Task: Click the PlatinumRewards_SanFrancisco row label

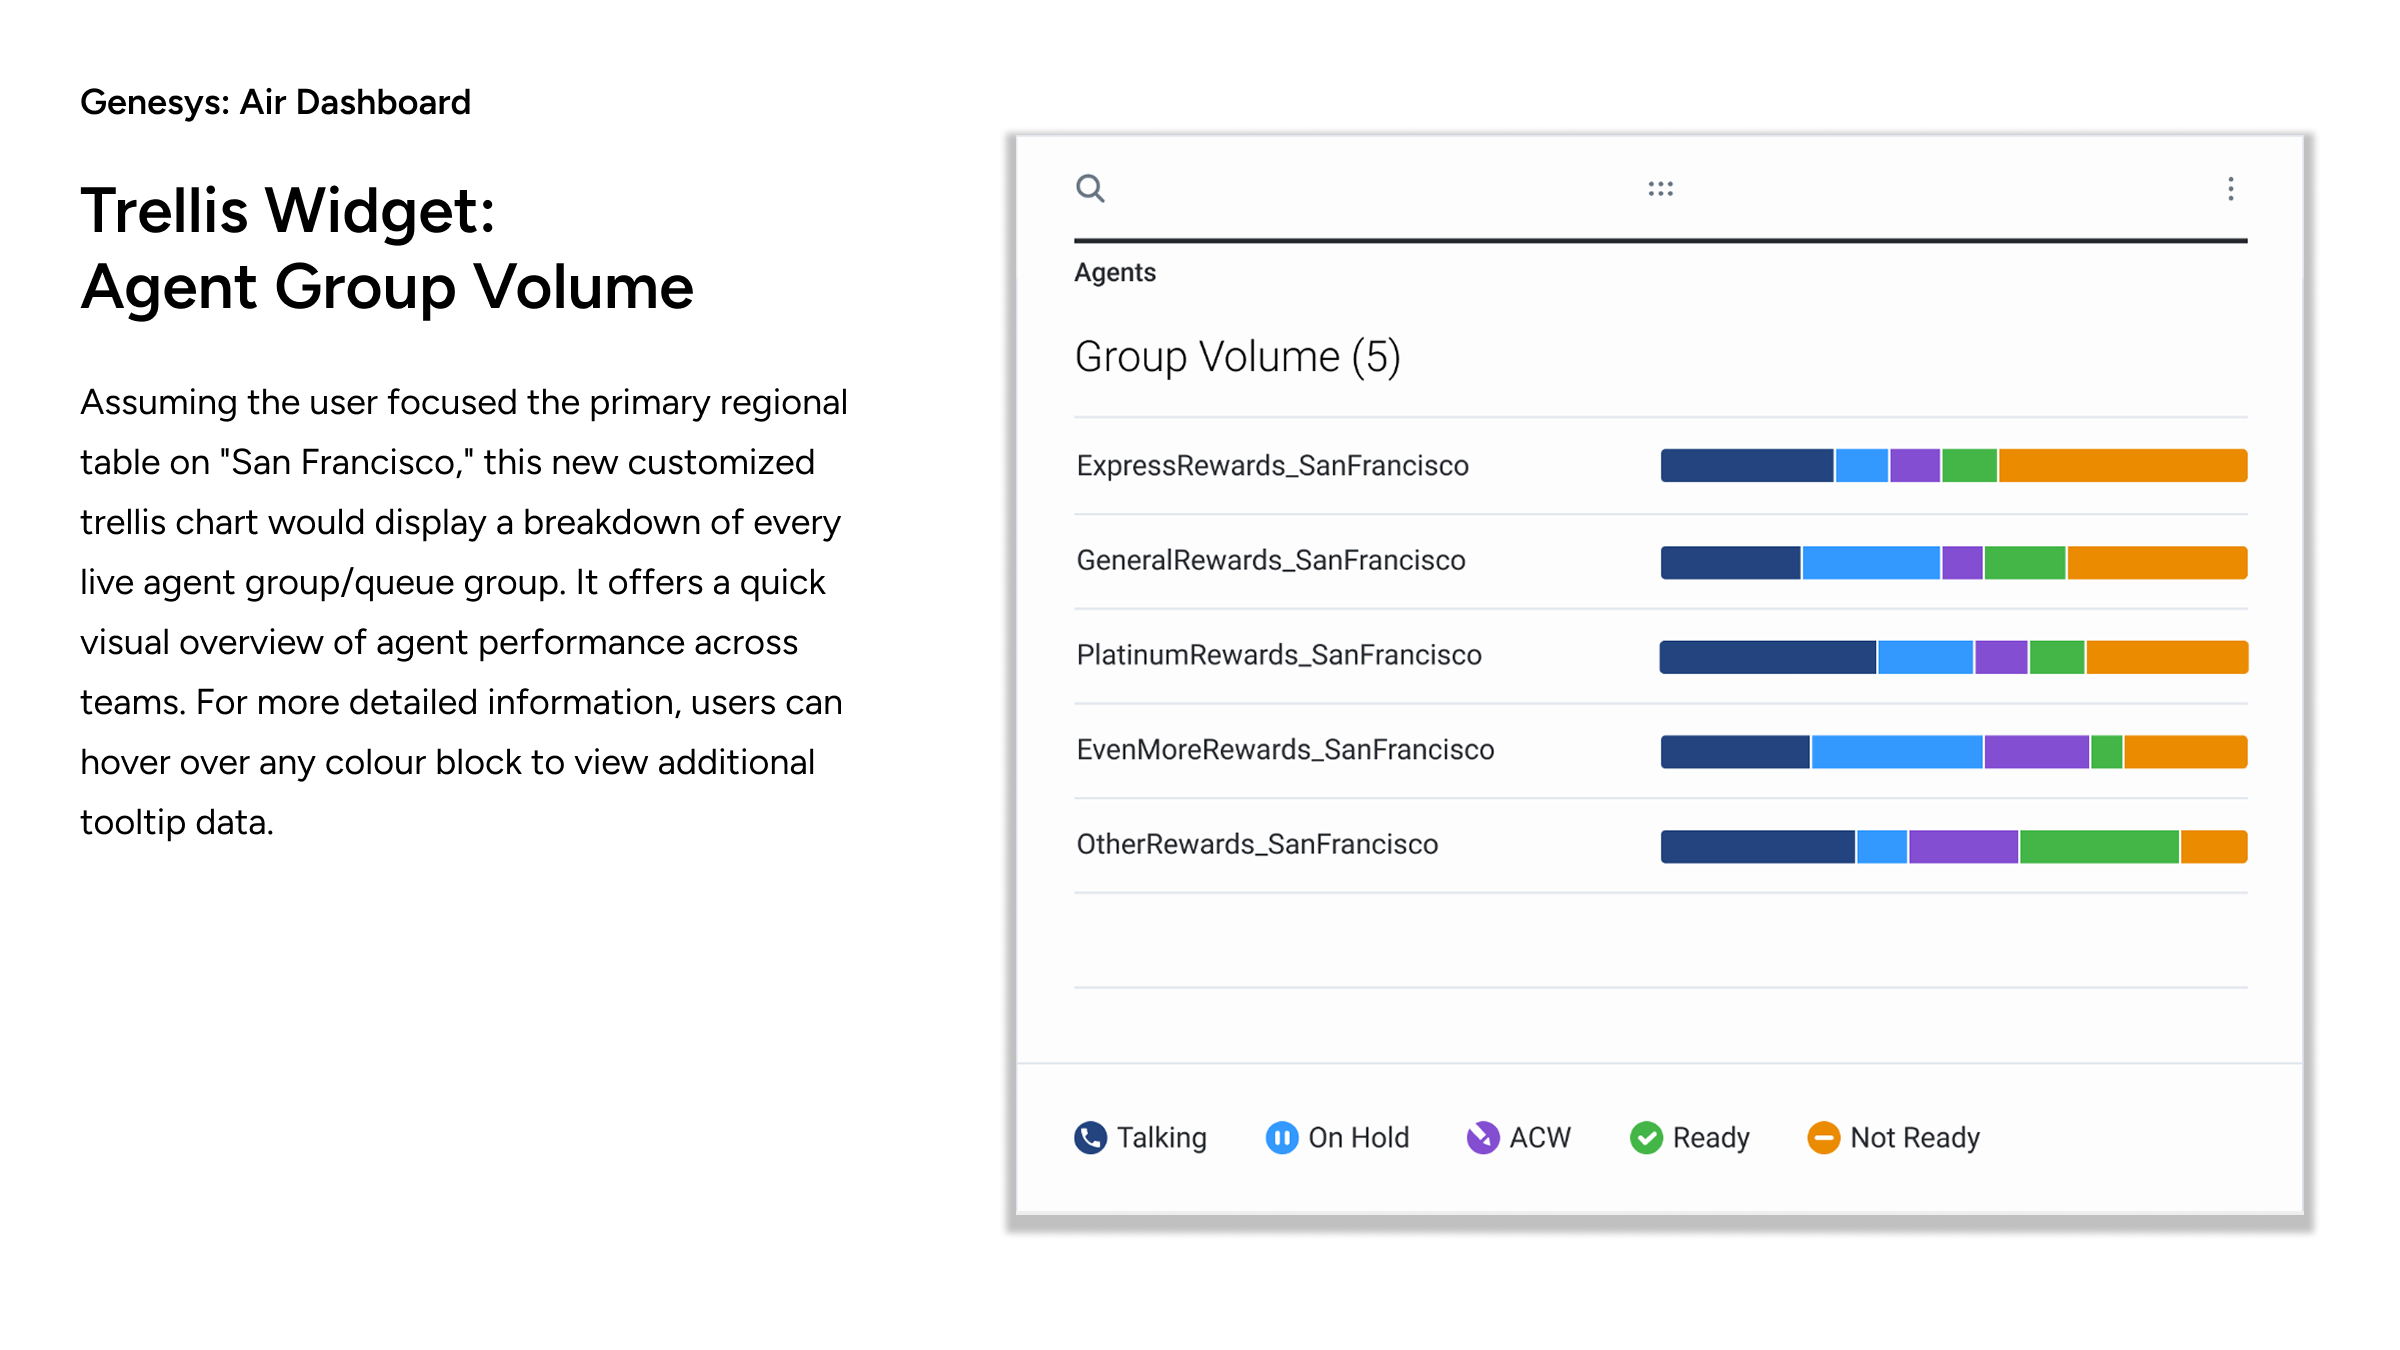Action: [1278, 655]
